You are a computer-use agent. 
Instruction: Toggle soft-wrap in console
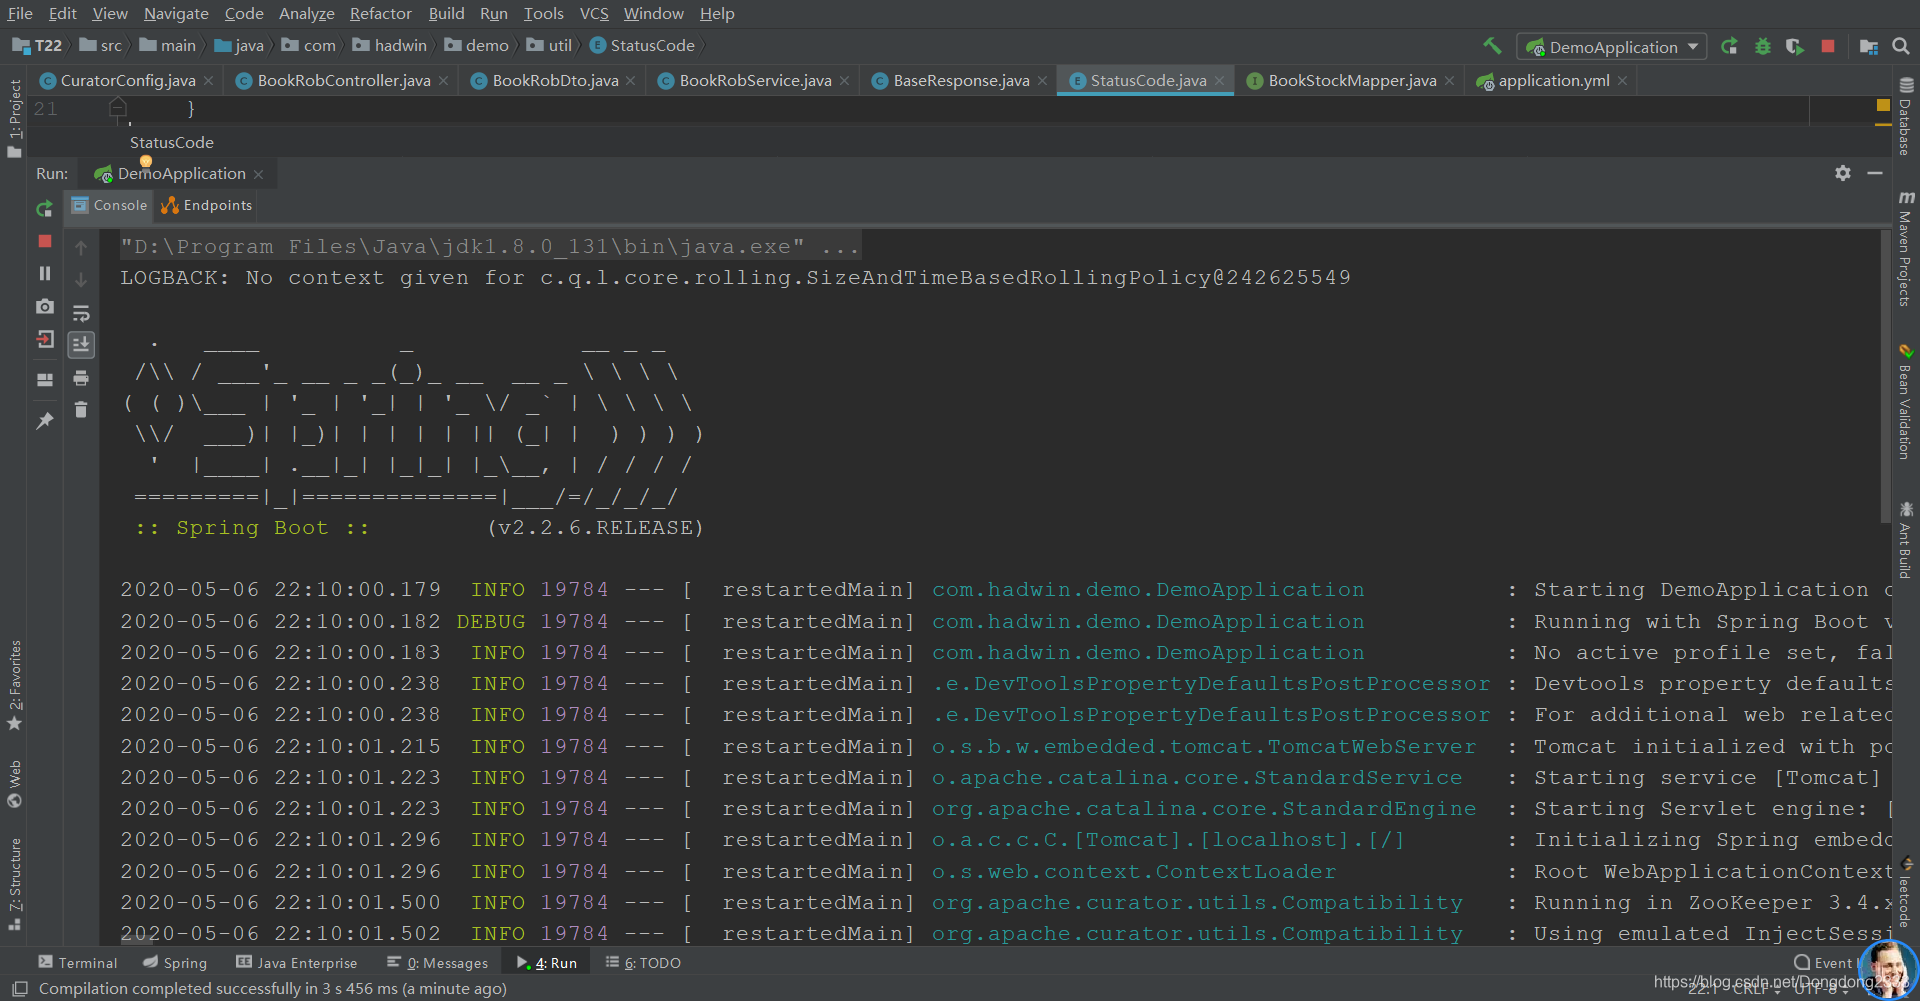tap(81, 313)
